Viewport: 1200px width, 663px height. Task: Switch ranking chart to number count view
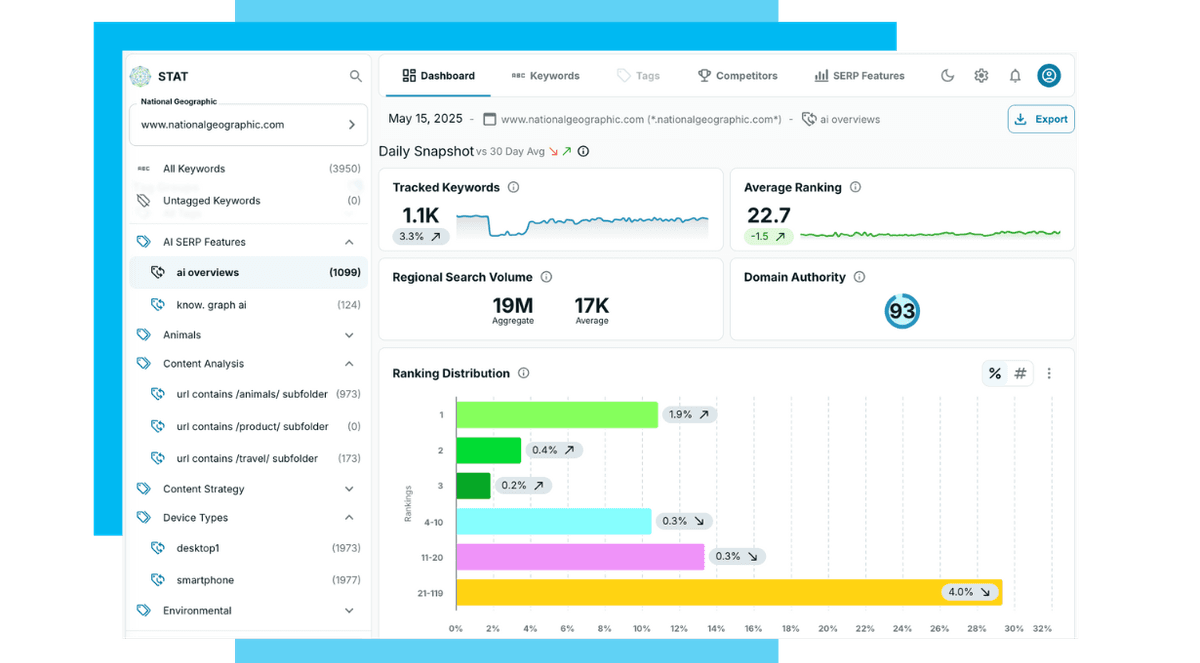(1020, 373)
